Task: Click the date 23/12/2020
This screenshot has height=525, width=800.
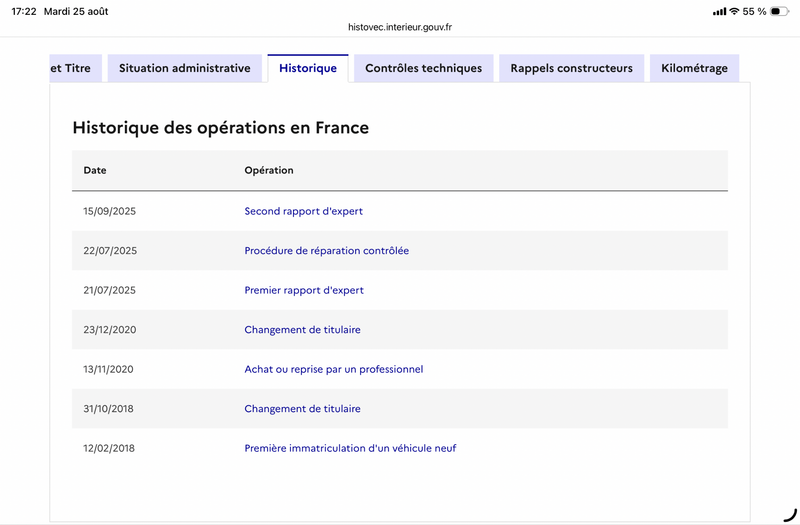Action: [x=110, y=330]
